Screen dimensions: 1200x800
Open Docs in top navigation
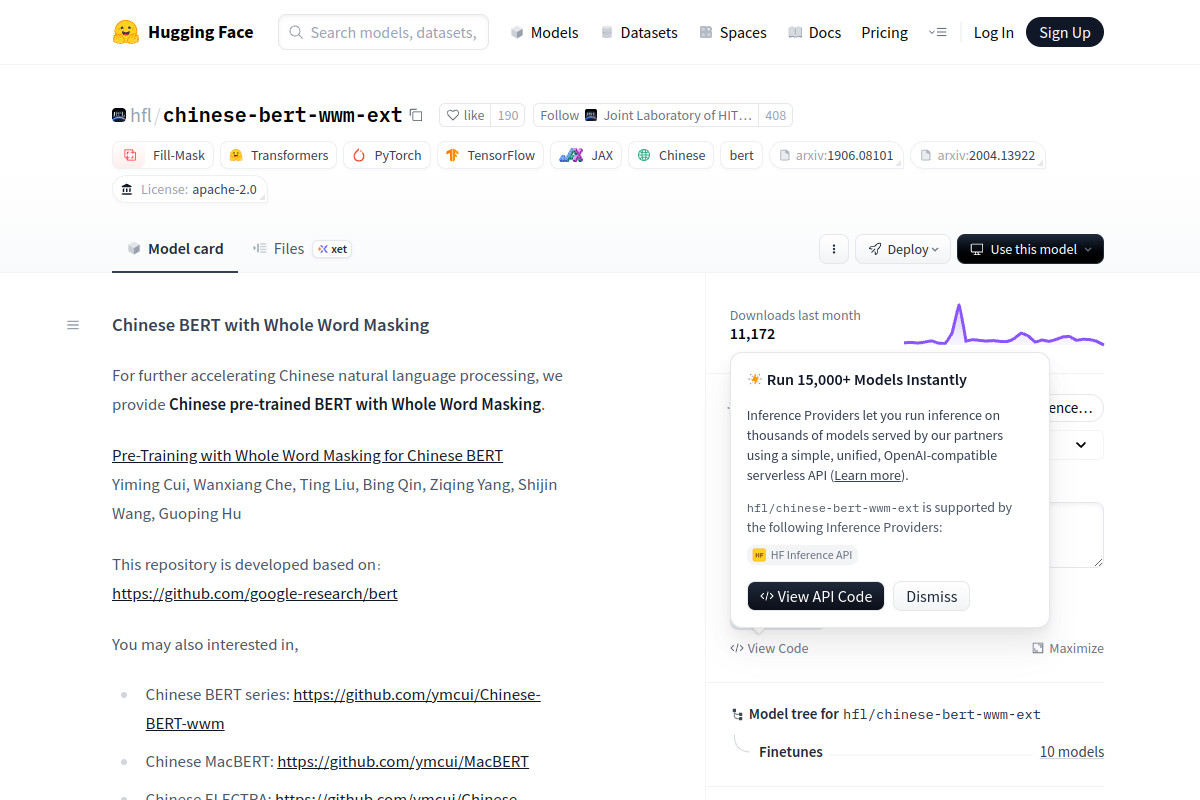pyautogui.click(x=814, y=32)
